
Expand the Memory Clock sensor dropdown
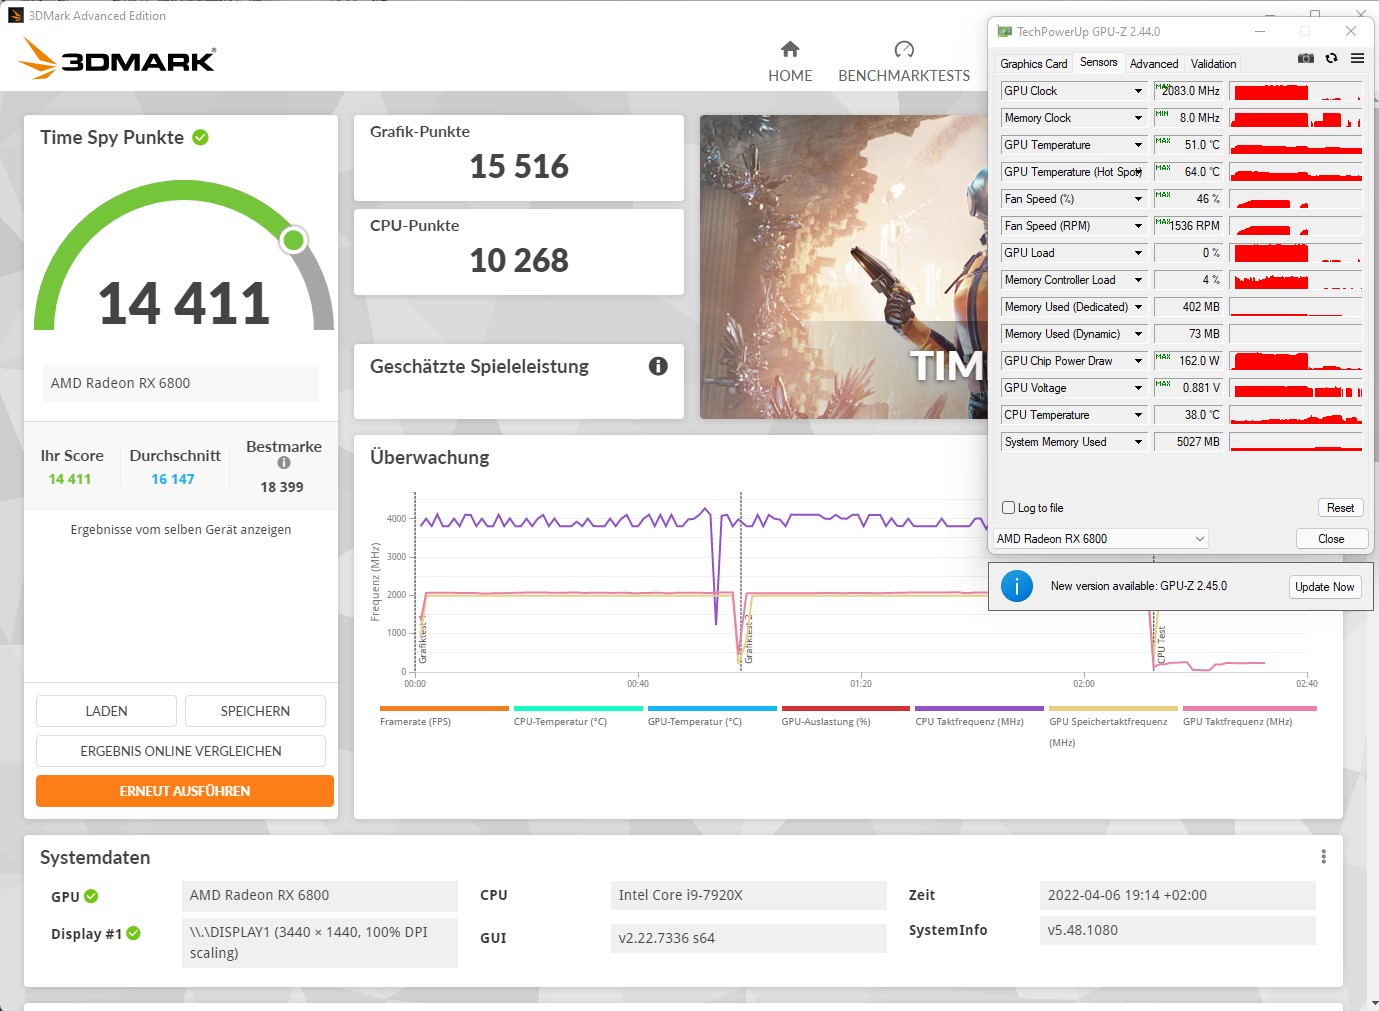point(1138,118)
